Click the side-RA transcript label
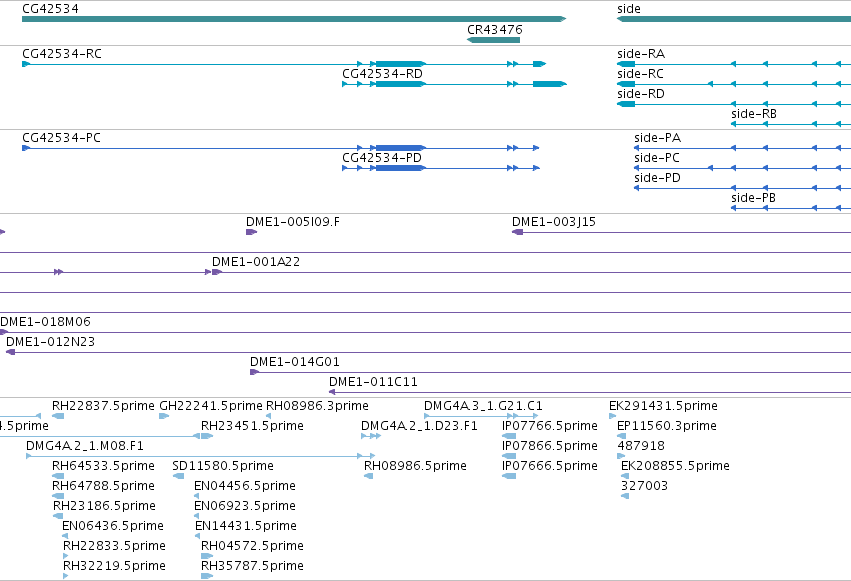851x581 pixels. click(x=641, y=54)
